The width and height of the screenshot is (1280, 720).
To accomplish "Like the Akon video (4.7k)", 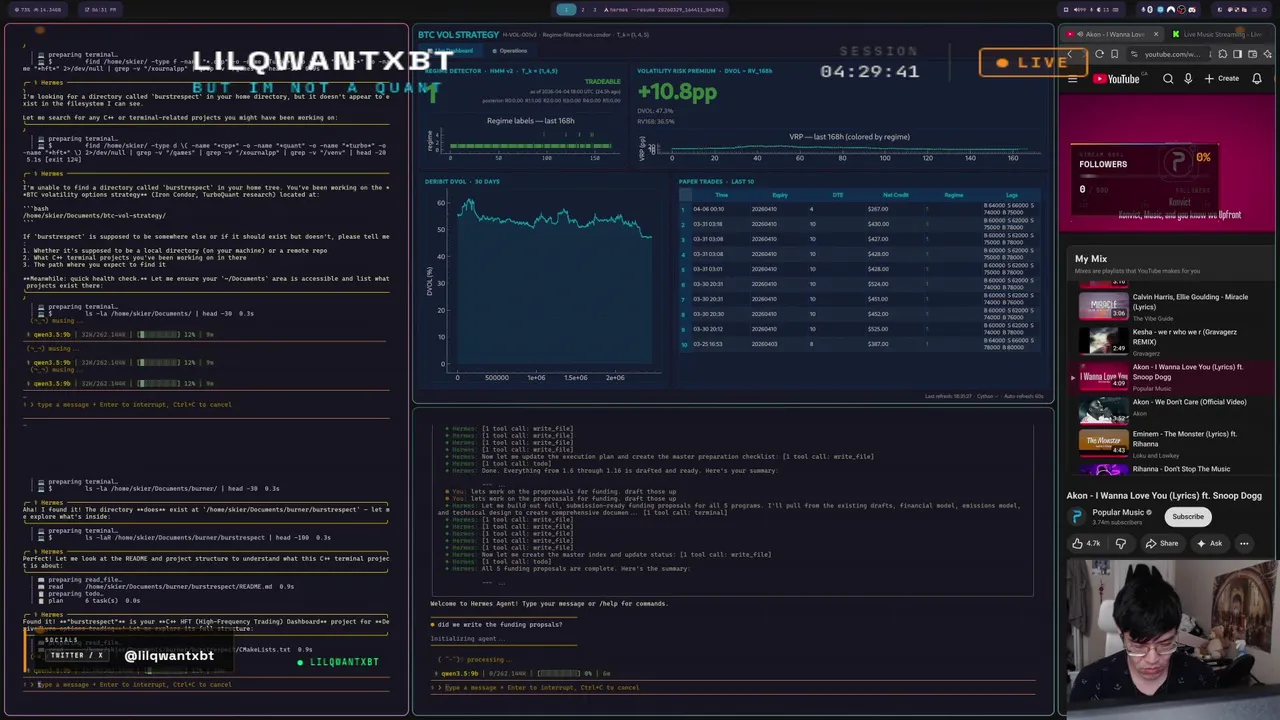I will coord(1086,544).
